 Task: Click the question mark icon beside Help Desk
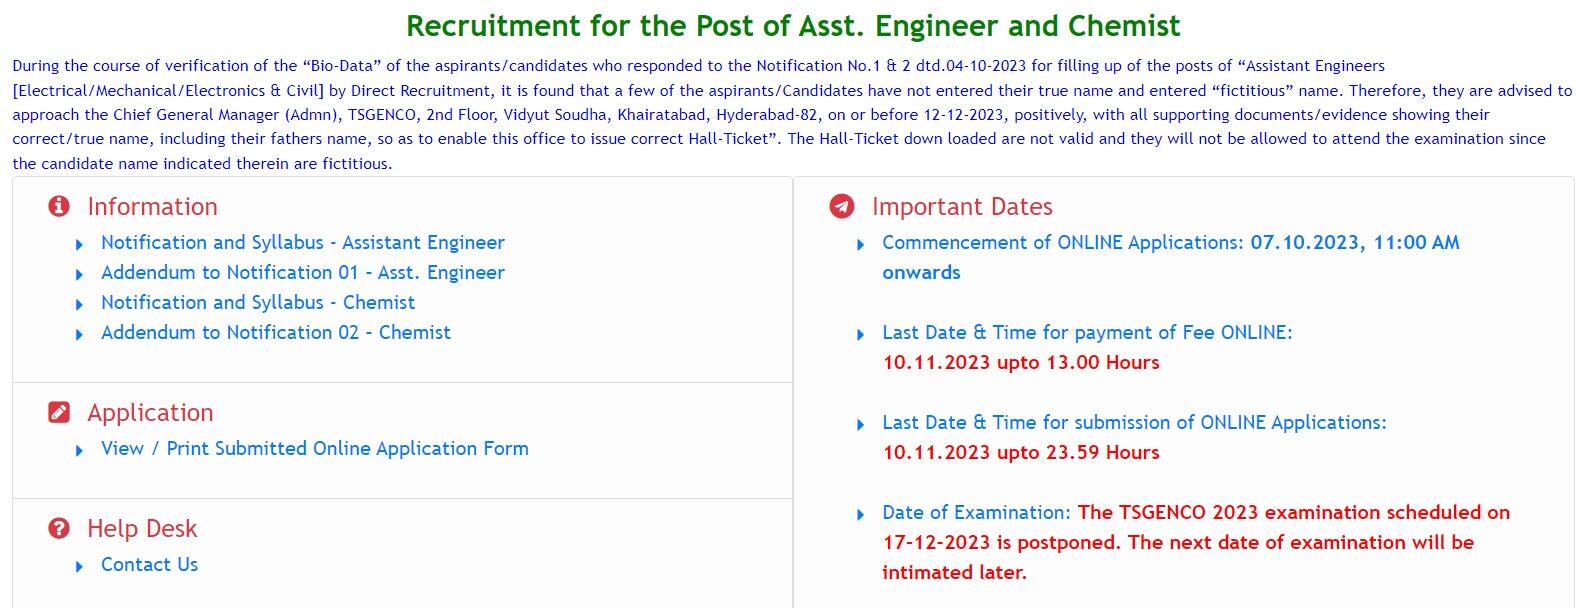click(58, 528)
